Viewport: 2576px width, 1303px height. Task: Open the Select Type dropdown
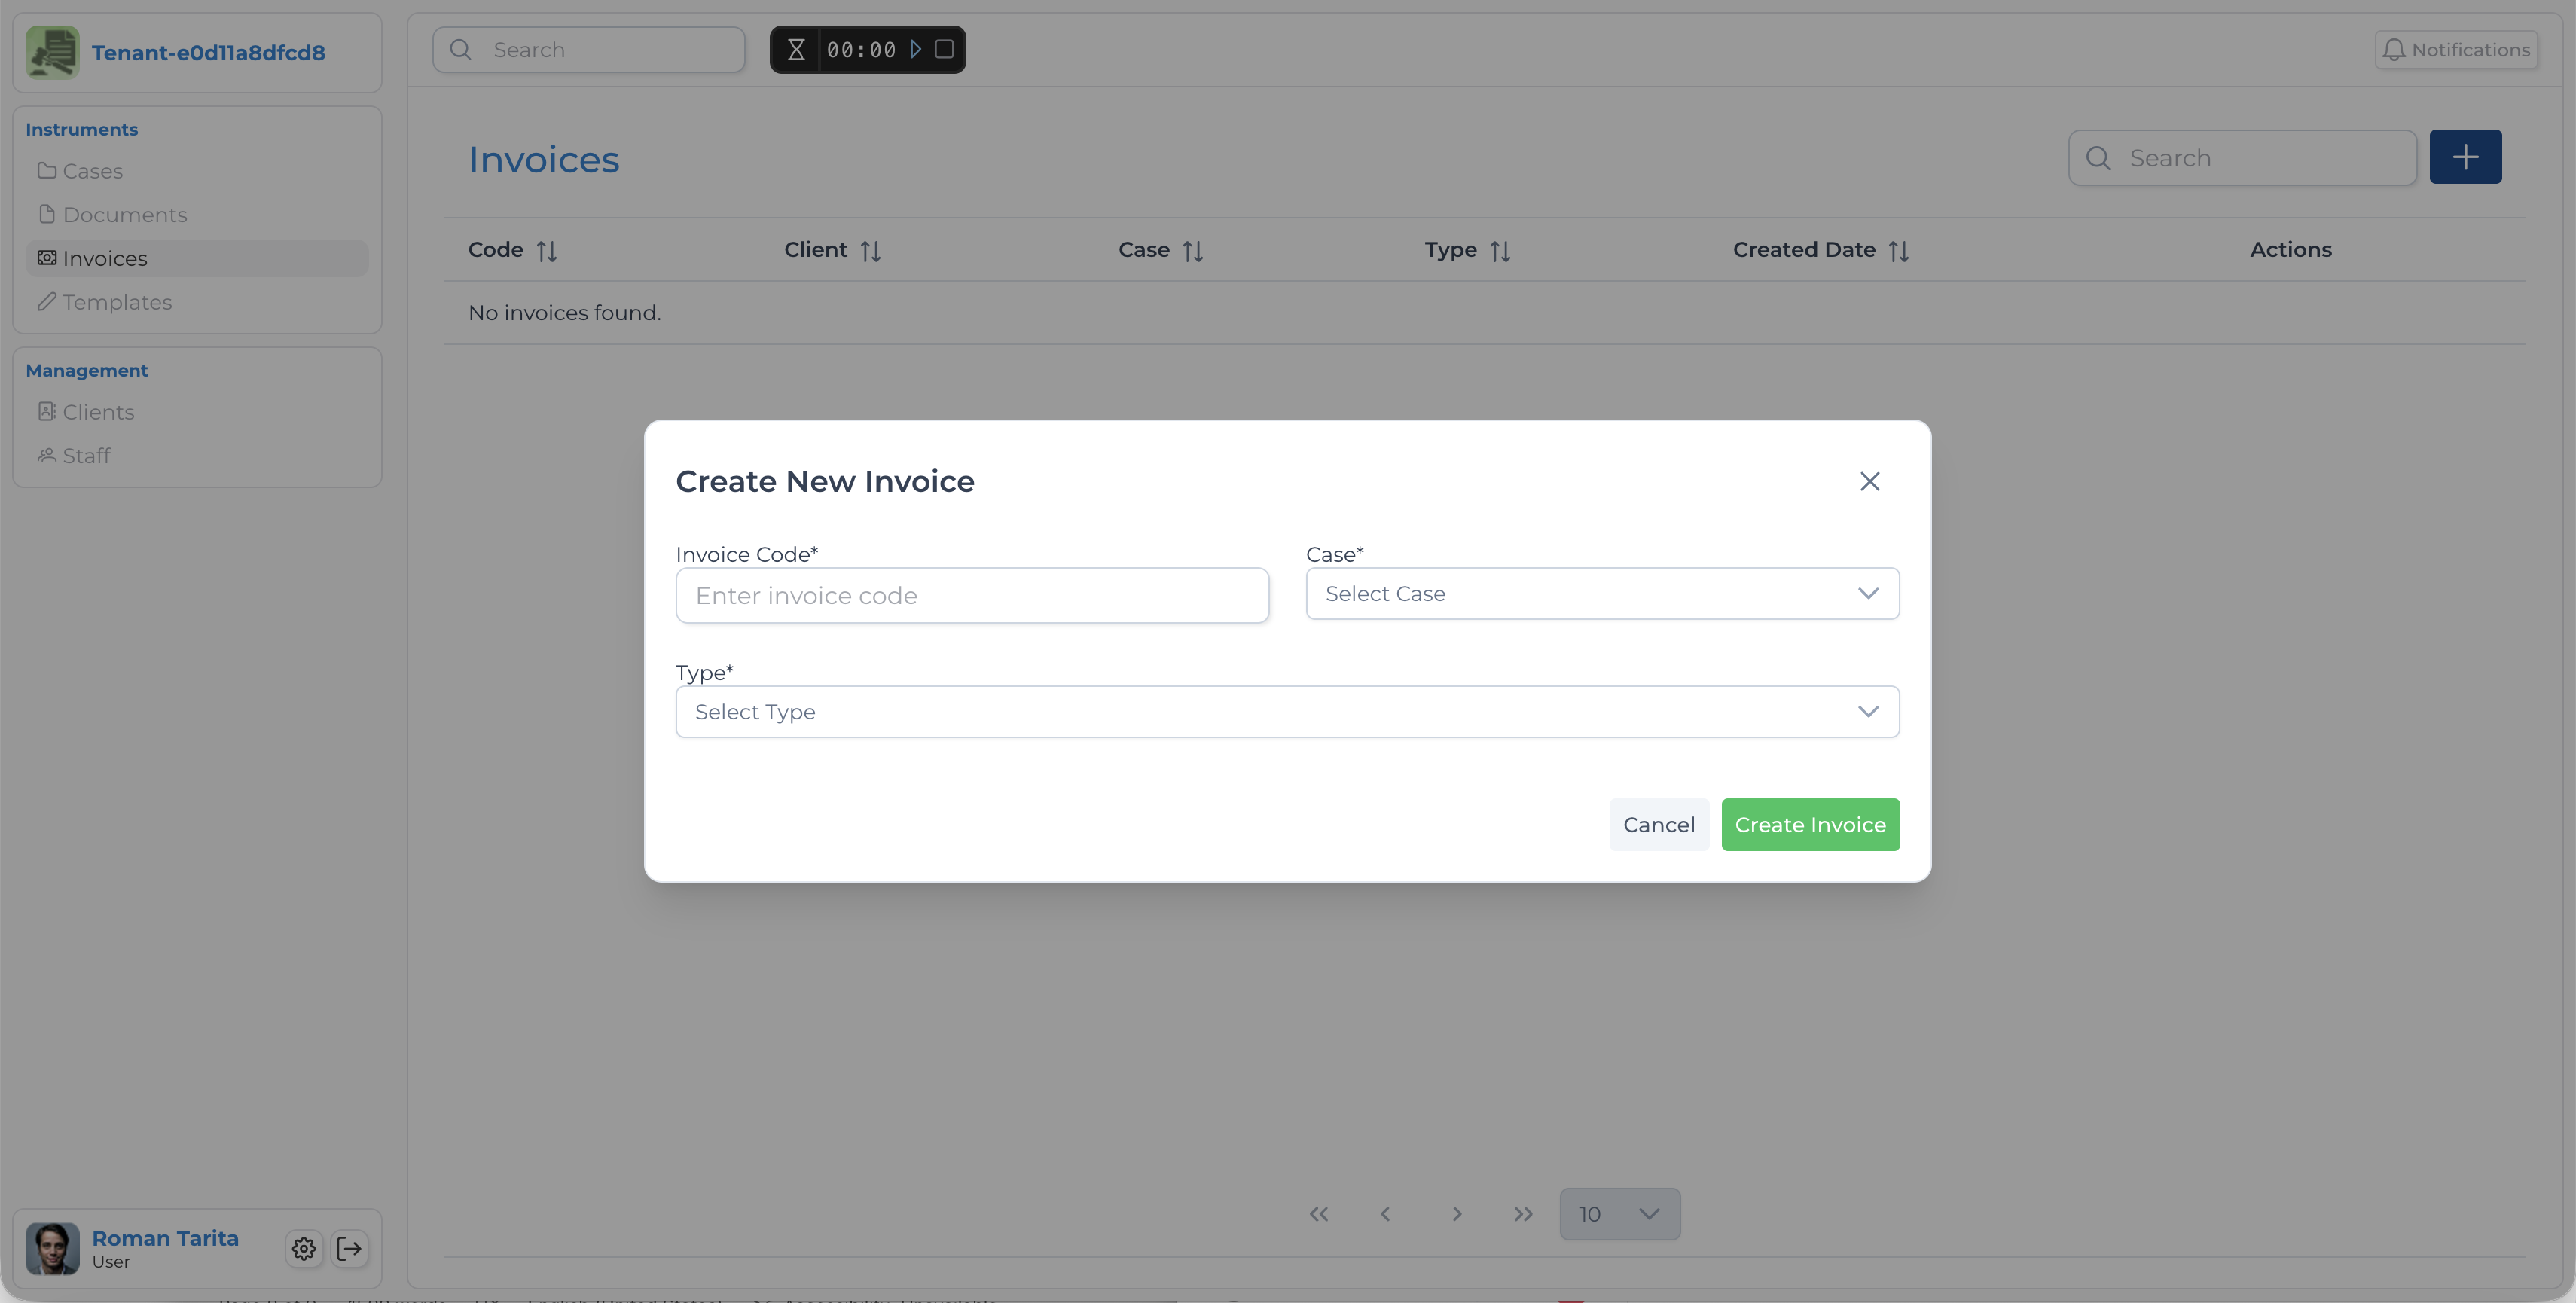tap(1287, 712)
